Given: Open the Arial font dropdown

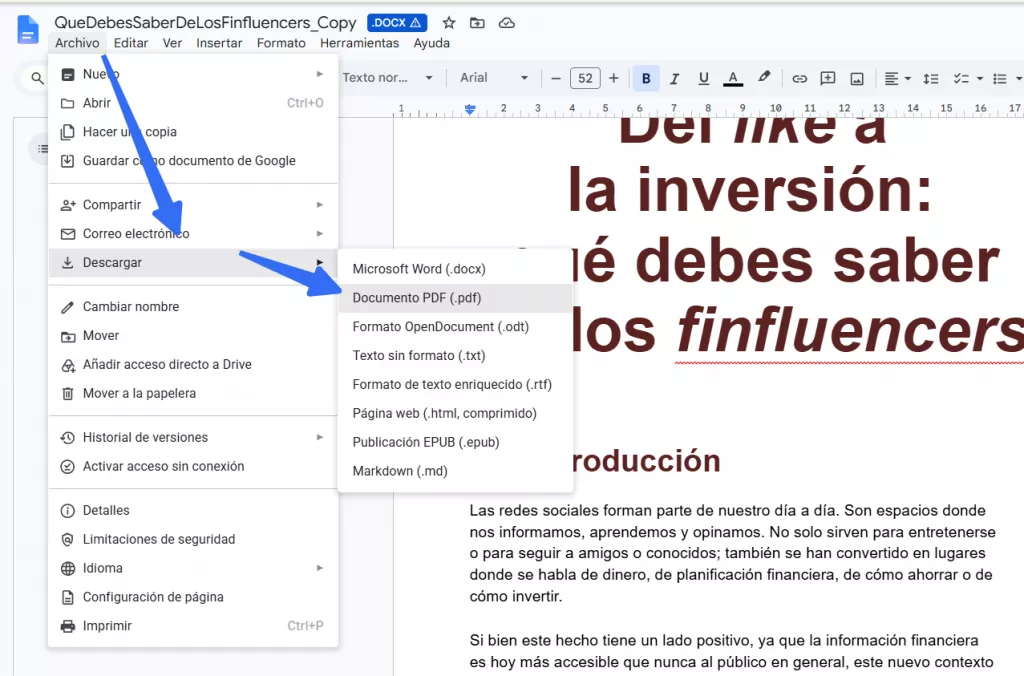Looking at the screenshot, I should pyautogui.click(x=494, y=78).
